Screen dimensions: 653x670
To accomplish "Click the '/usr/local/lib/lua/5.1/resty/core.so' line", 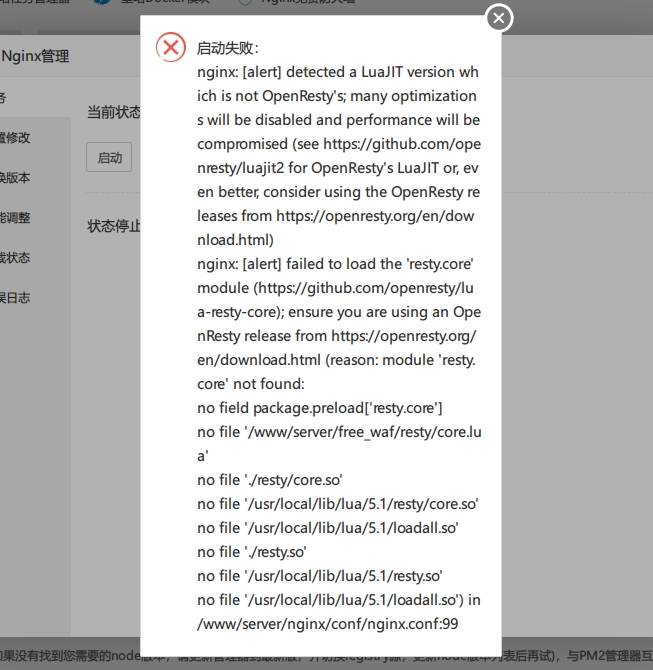I will [x=338, y=504].
